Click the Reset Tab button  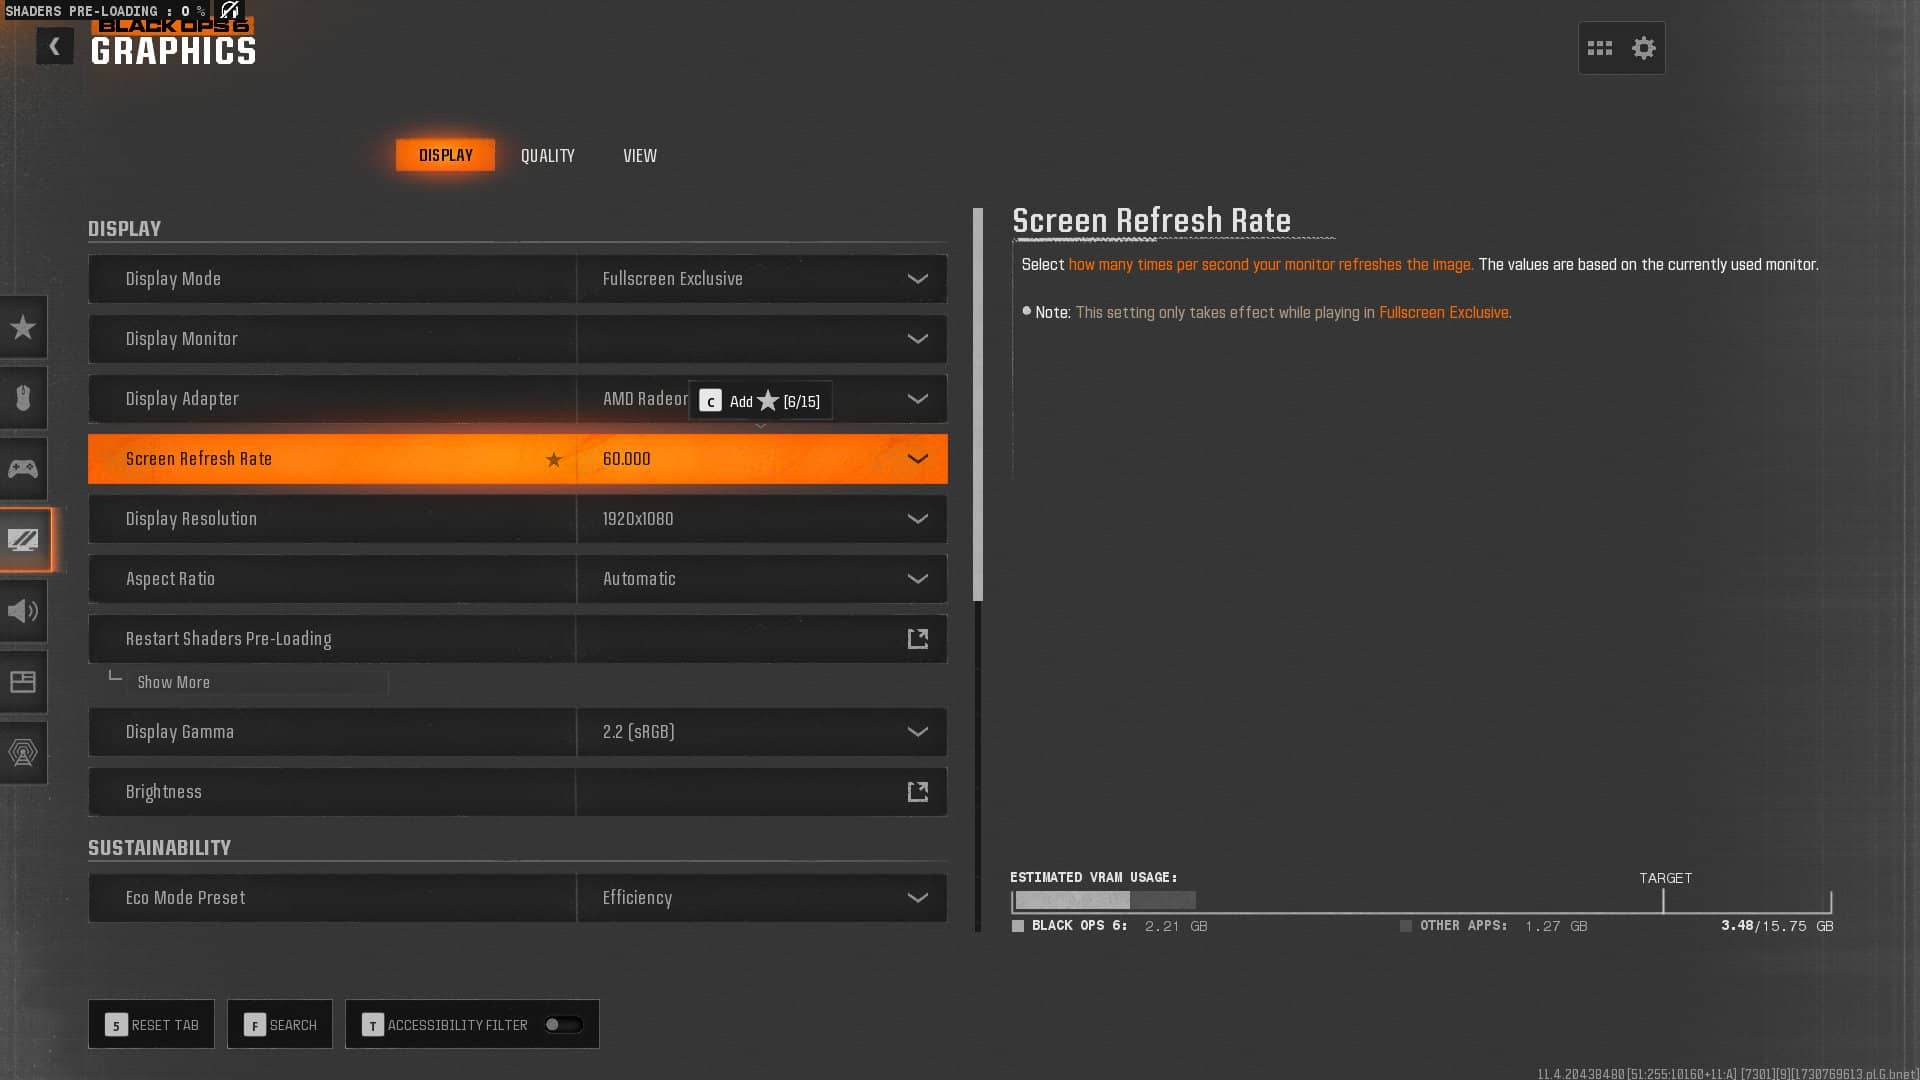tap(151, 1024)
